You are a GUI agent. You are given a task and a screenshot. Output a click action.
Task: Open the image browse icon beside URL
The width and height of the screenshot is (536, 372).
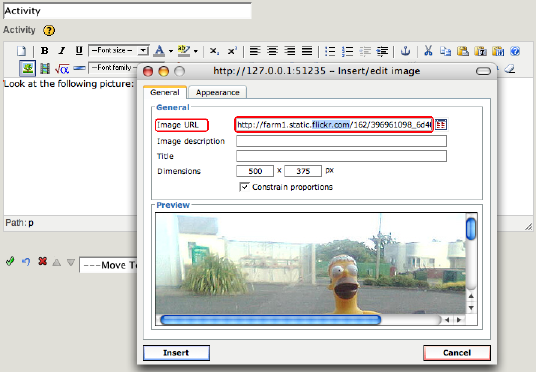441,124
